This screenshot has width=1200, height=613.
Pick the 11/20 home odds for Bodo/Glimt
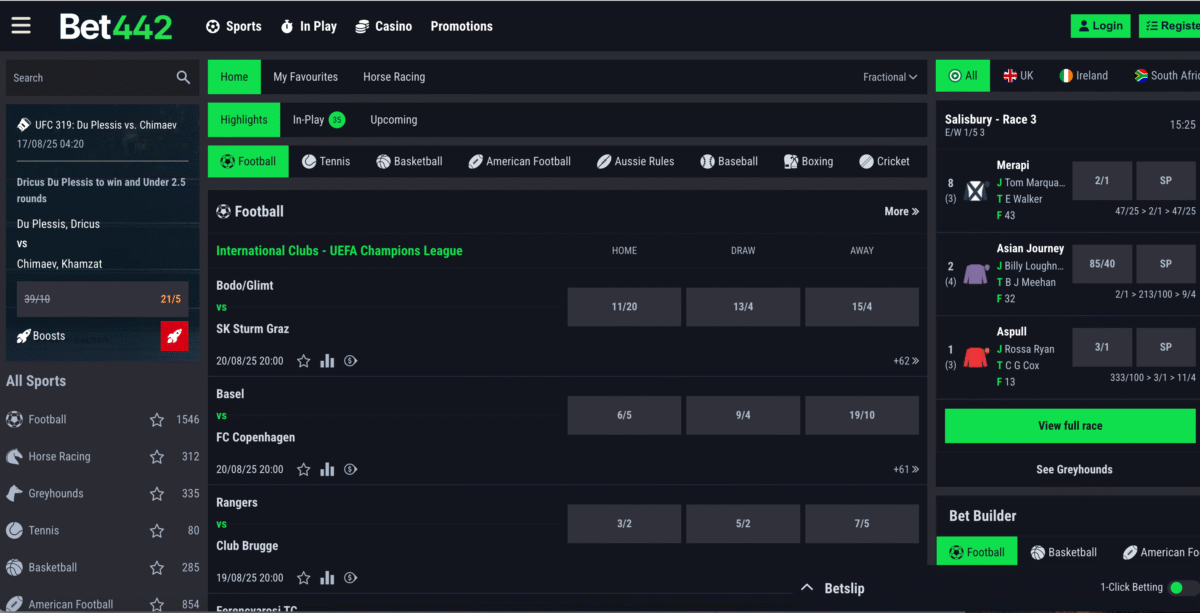tap(624, 307)
